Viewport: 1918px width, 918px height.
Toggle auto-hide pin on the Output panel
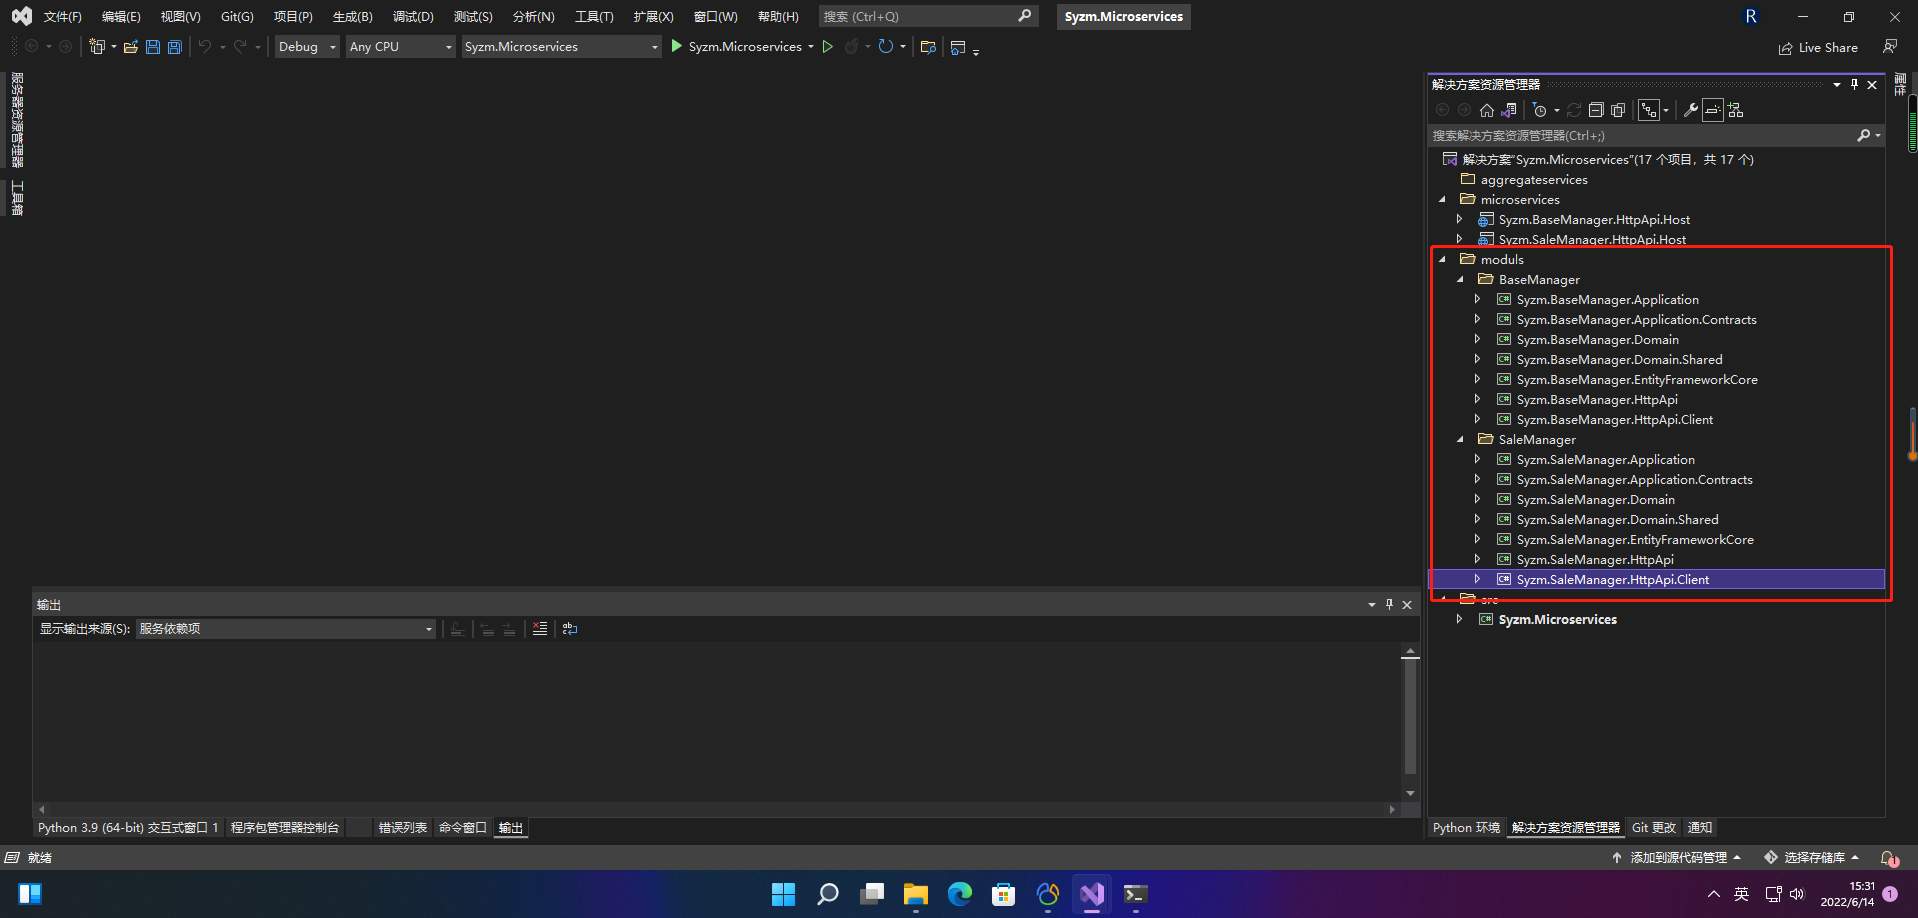1389,605
